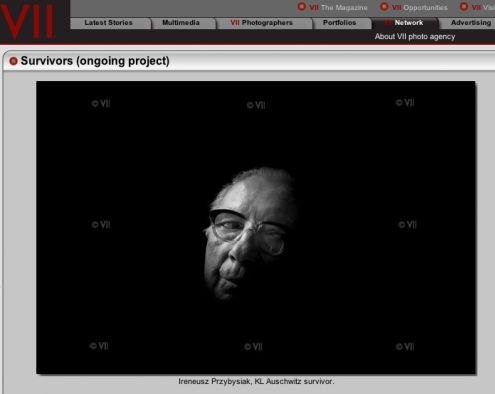
Task: Select the Network tab
Action: click(x=405, y=23)
